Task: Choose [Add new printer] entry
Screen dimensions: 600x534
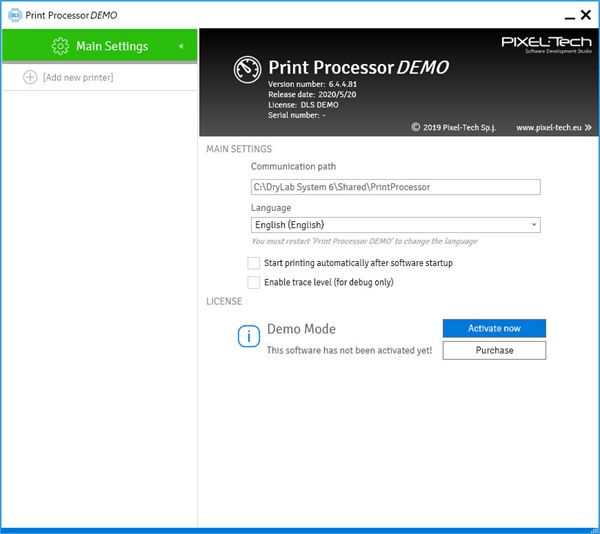Action: pyautogui.click(x=99, y=77)
